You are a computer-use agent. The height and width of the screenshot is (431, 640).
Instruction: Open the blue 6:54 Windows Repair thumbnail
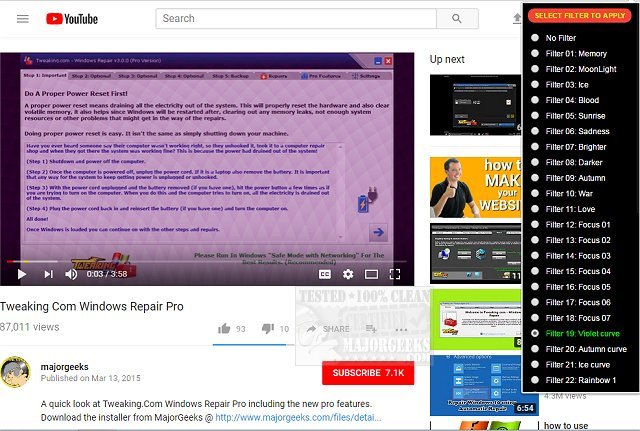point(484,385)
